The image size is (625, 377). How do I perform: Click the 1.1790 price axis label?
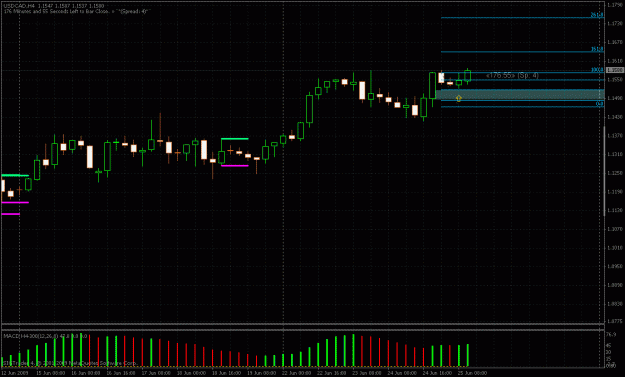pos(615,5)
